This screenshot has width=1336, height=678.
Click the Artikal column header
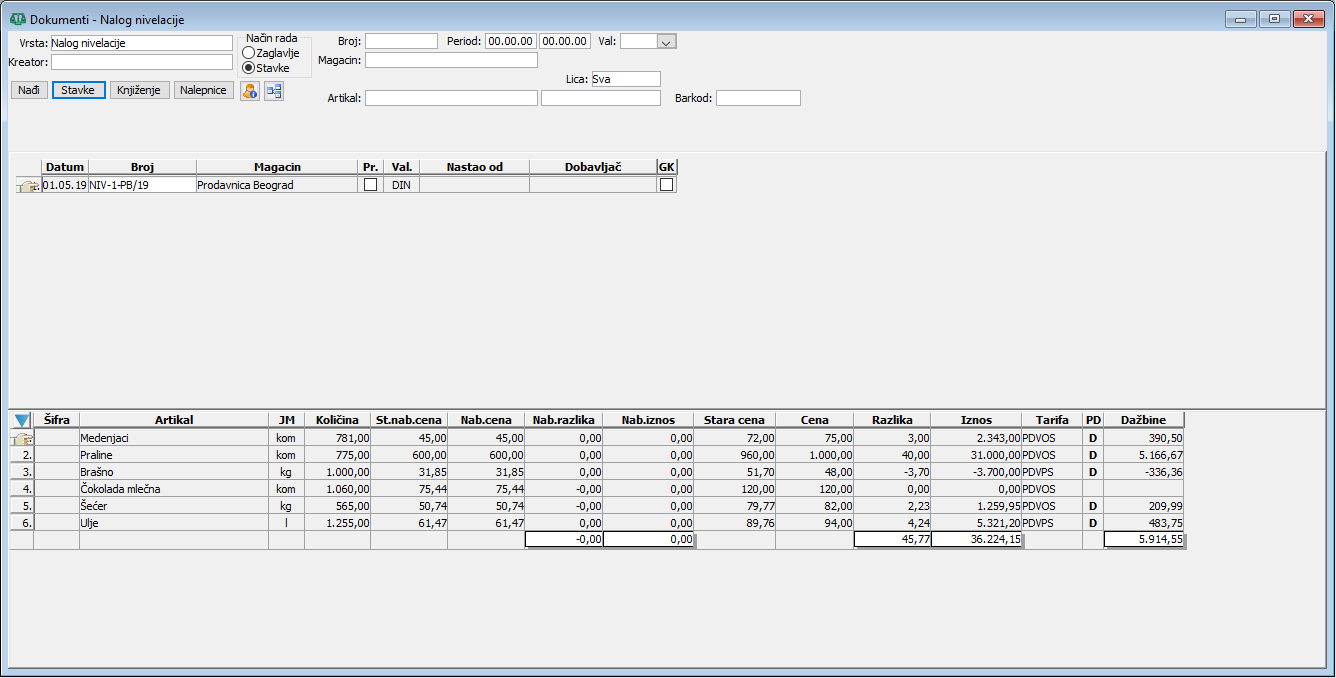(x=174, y=420)
